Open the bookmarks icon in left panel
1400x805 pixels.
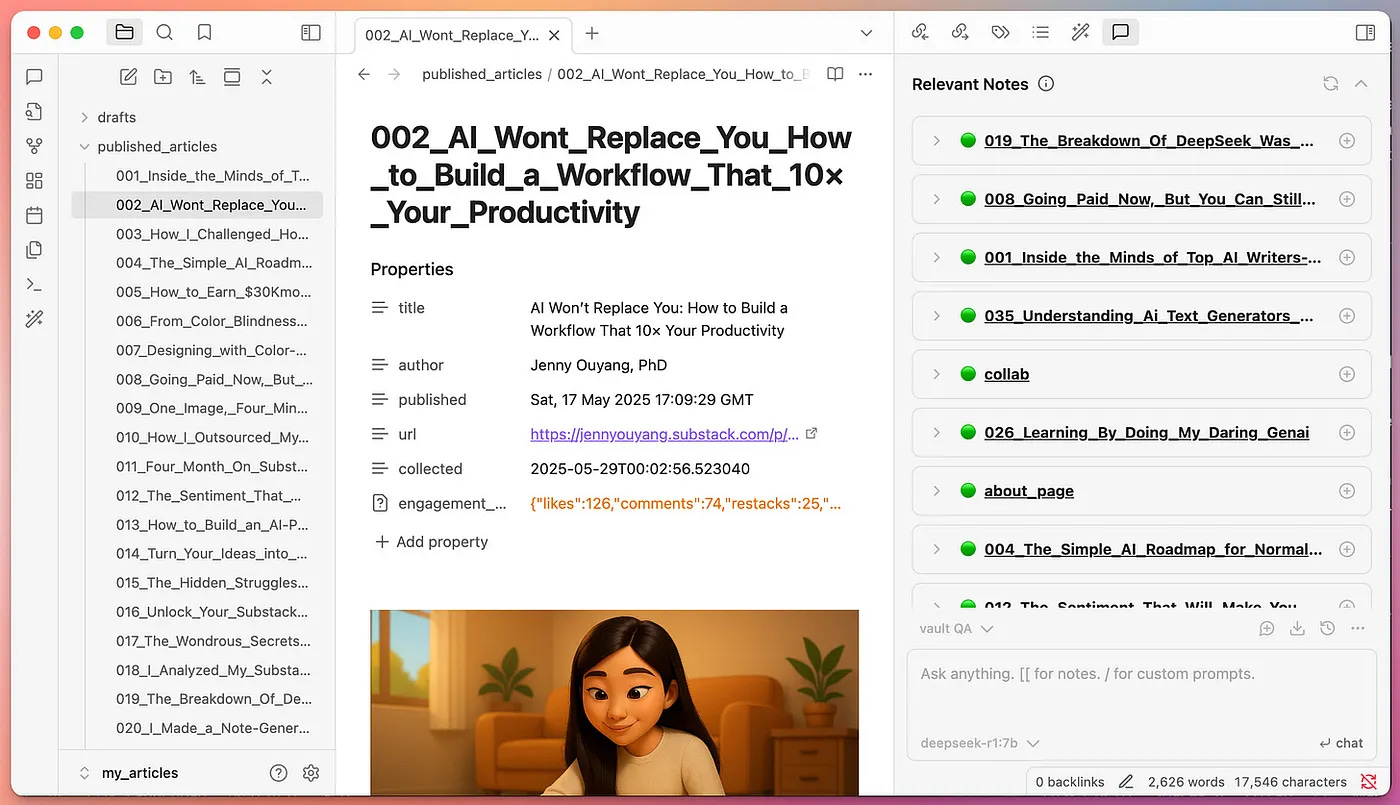pos(205,33)
